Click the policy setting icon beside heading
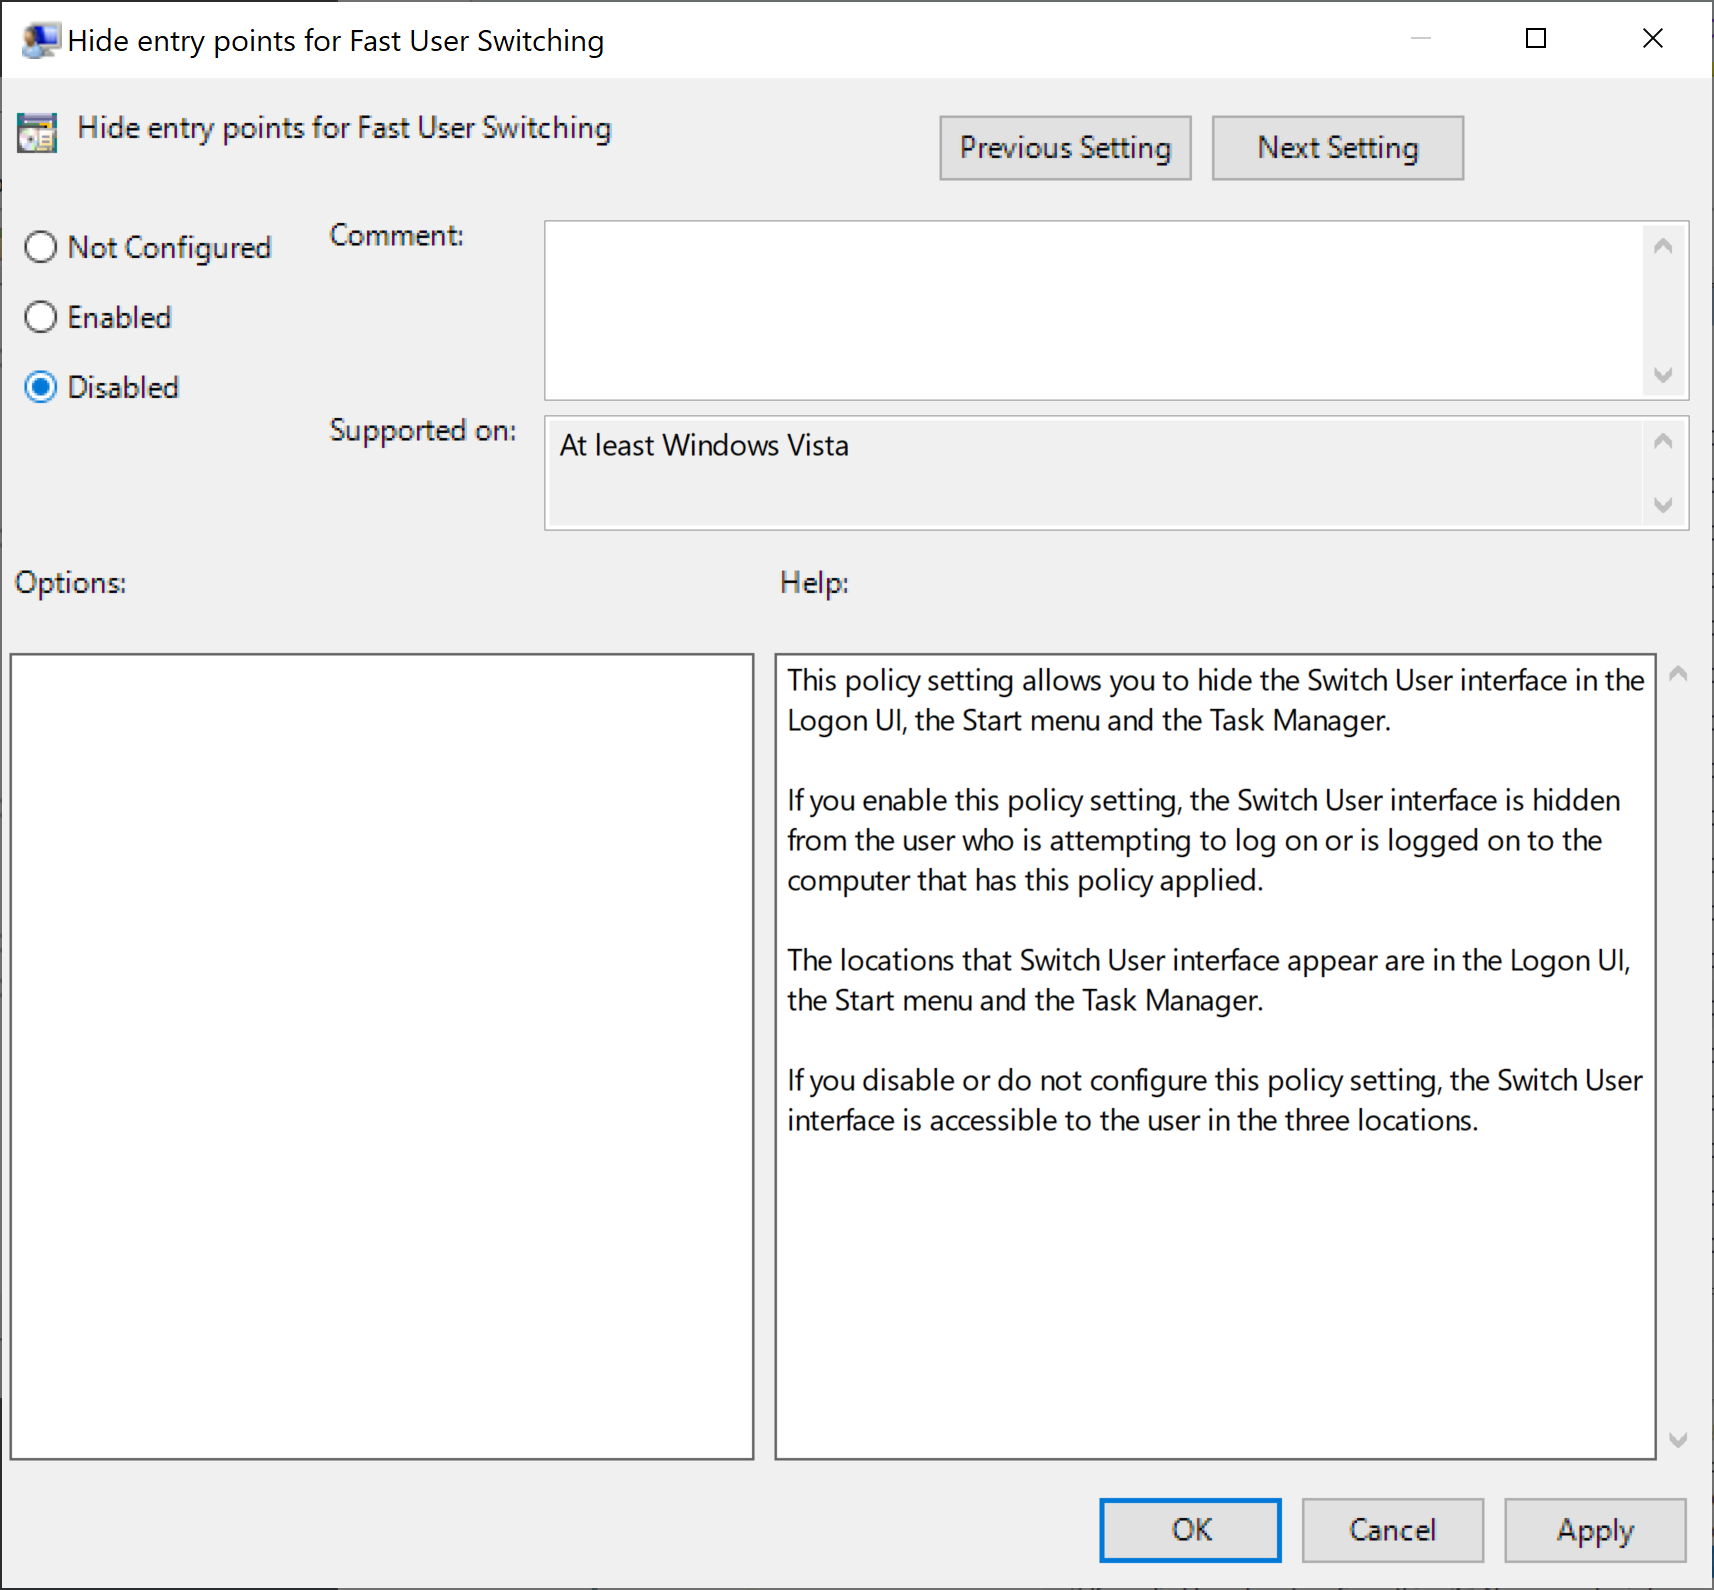This screenshot has width=1714, height=1590. point(37,132)
